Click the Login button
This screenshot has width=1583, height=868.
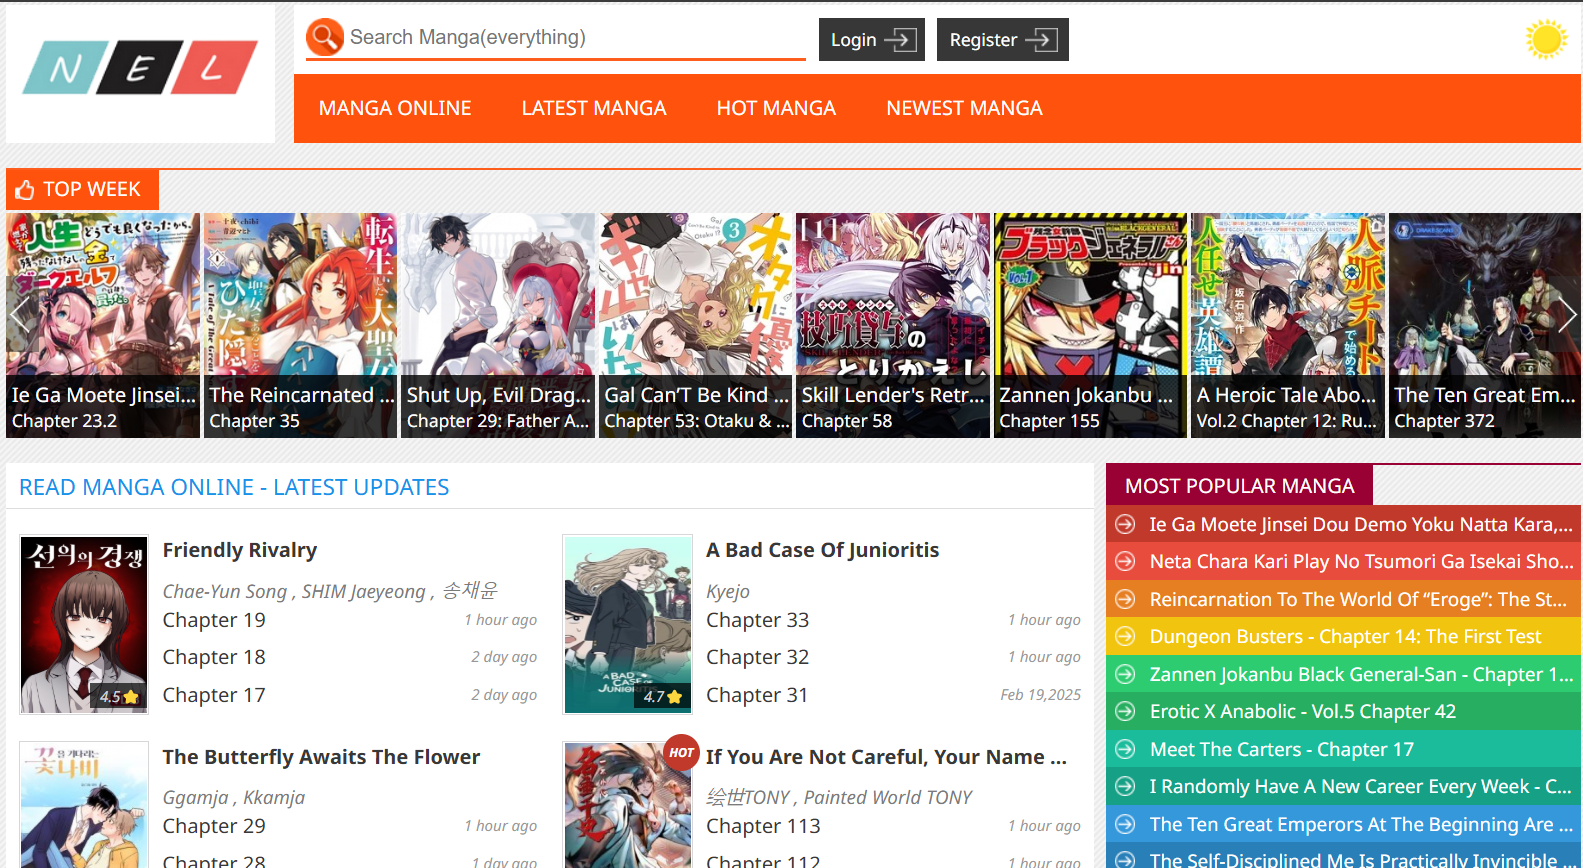point(872,40)
